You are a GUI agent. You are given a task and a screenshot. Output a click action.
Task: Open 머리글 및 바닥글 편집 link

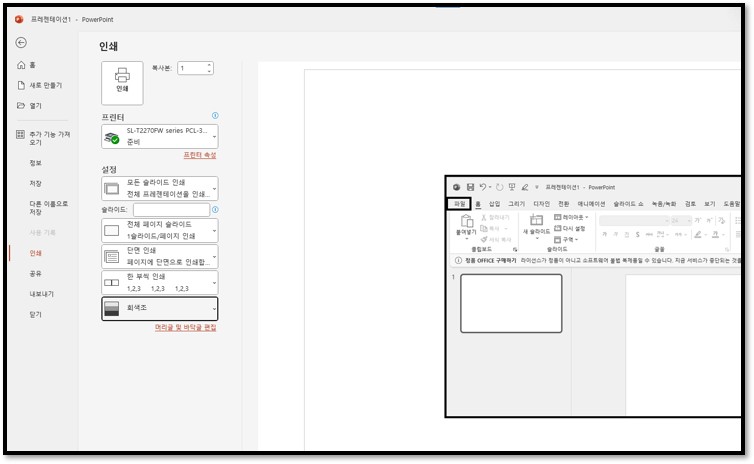[x=185, y=327]
